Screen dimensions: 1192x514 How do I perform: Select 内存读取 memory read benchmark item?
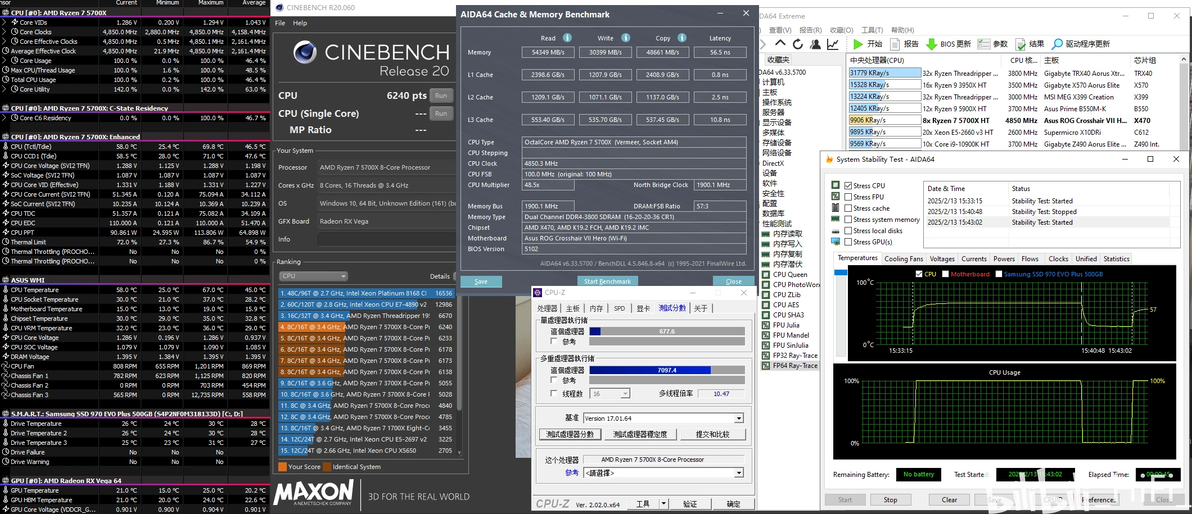(782, 233)
